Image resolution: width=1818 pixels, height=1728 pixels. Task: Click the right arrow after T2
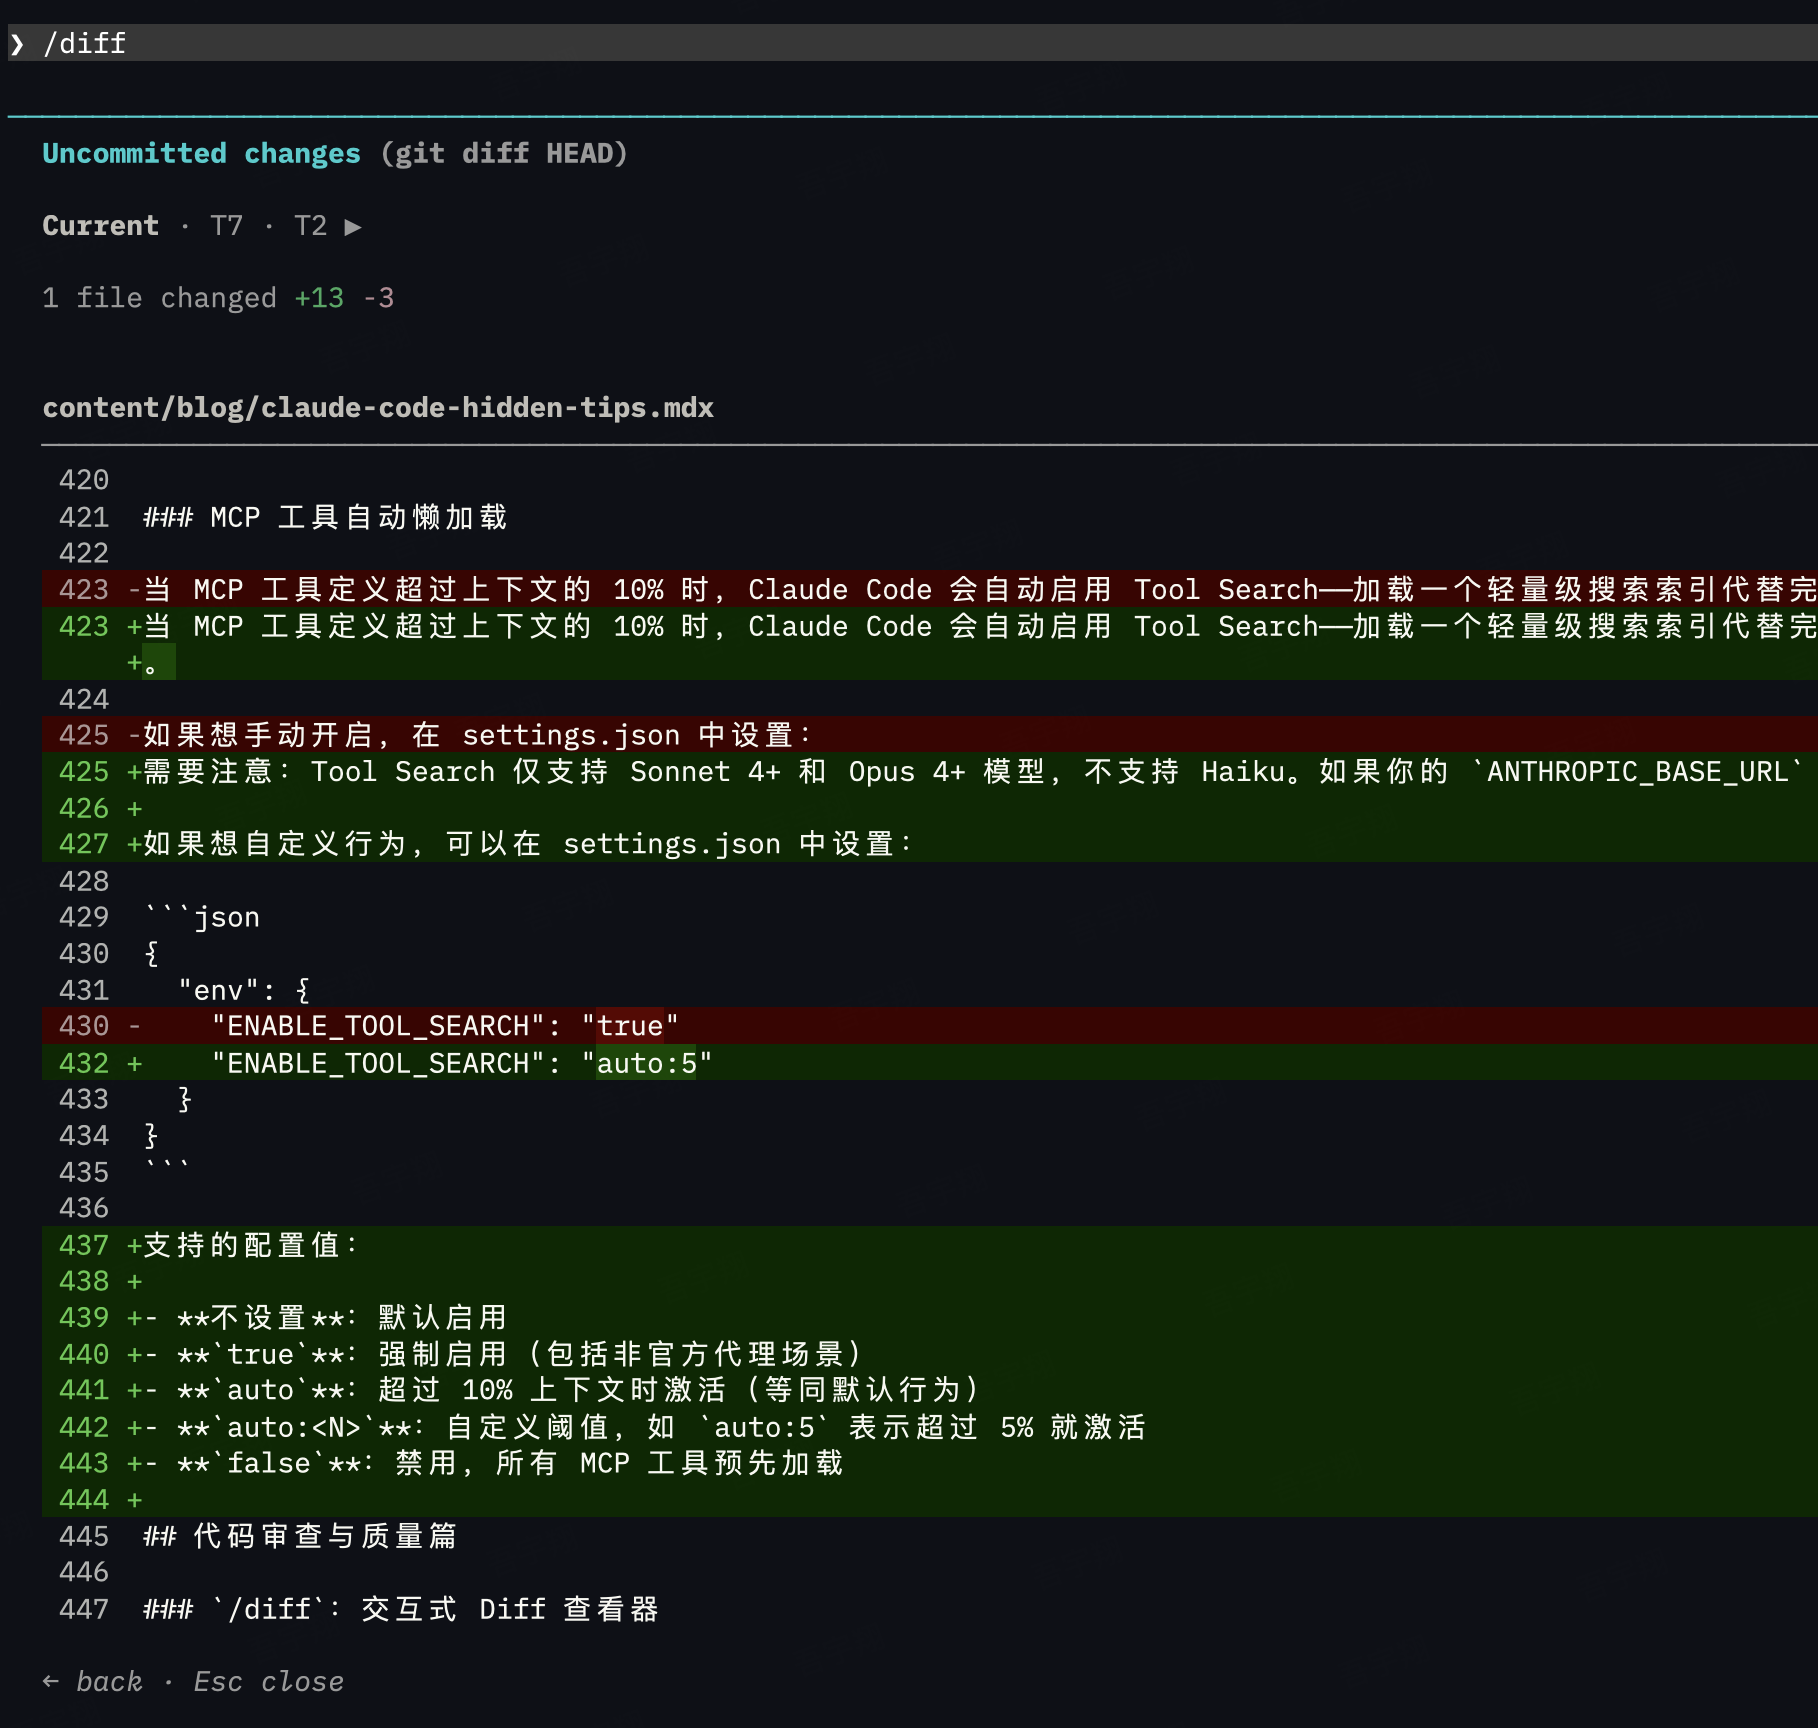click(352, 227)
